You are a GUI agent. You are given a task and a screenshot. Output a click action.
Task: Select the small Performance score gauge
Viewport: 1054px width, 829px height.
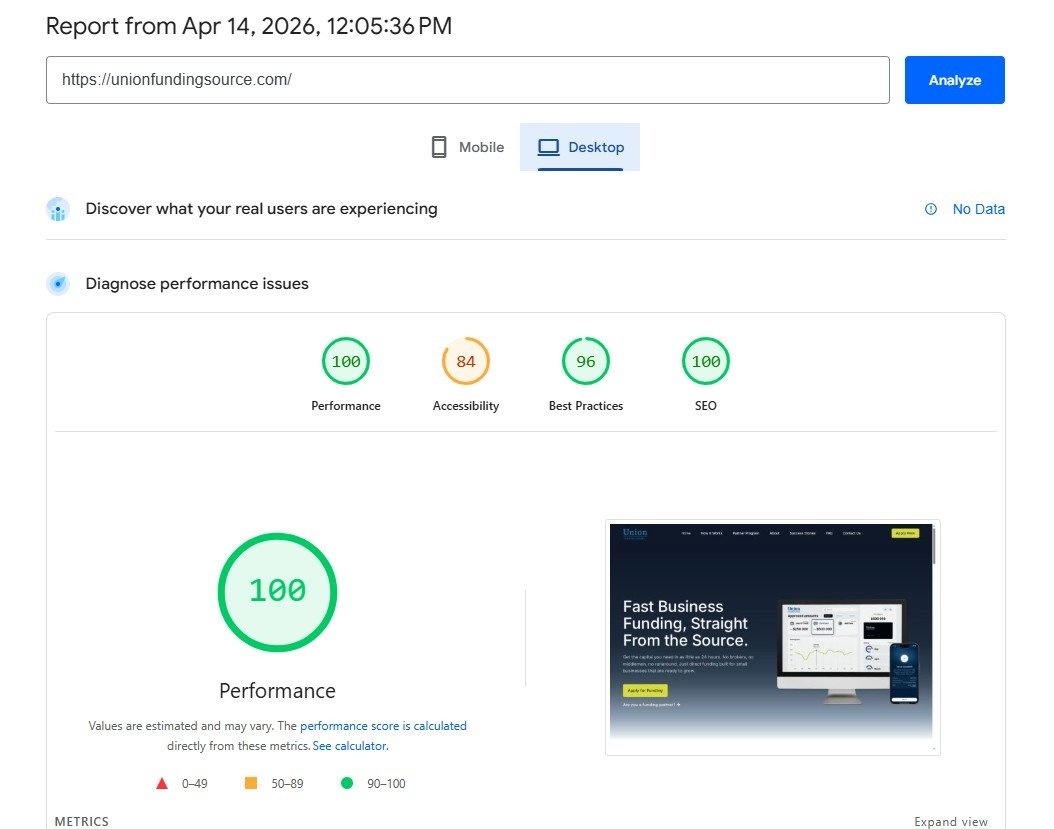[x=346, y=362]
